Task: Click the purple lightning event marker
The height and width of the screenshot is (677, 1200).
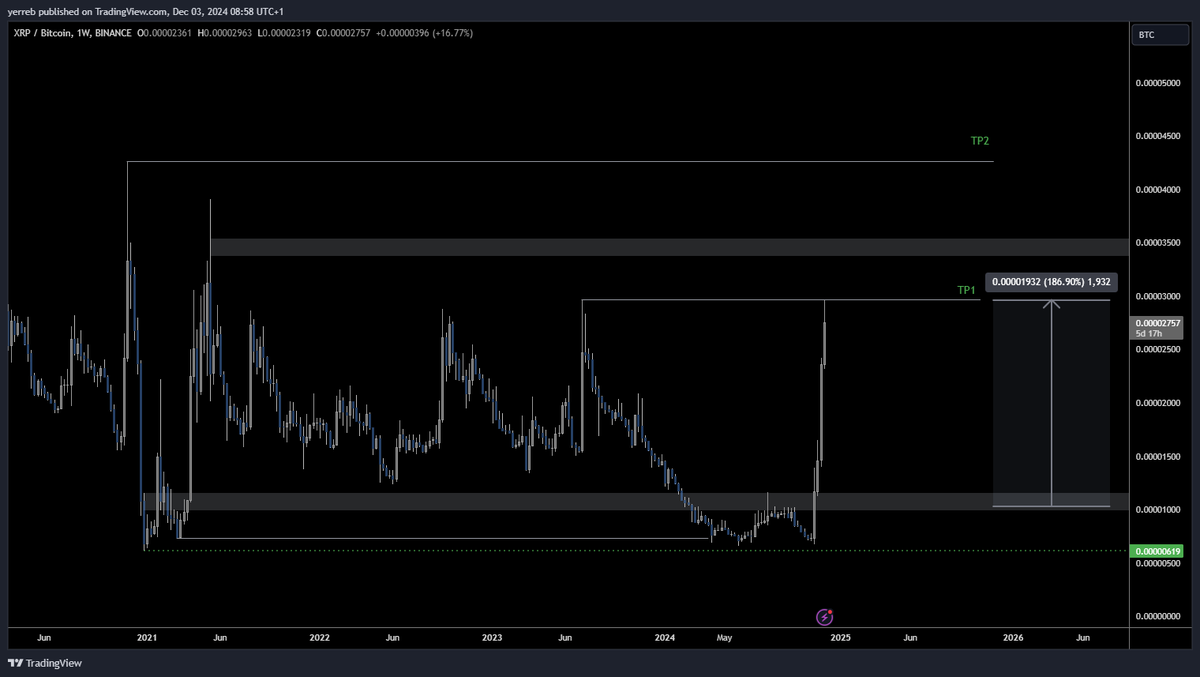Action: [825, 617]
